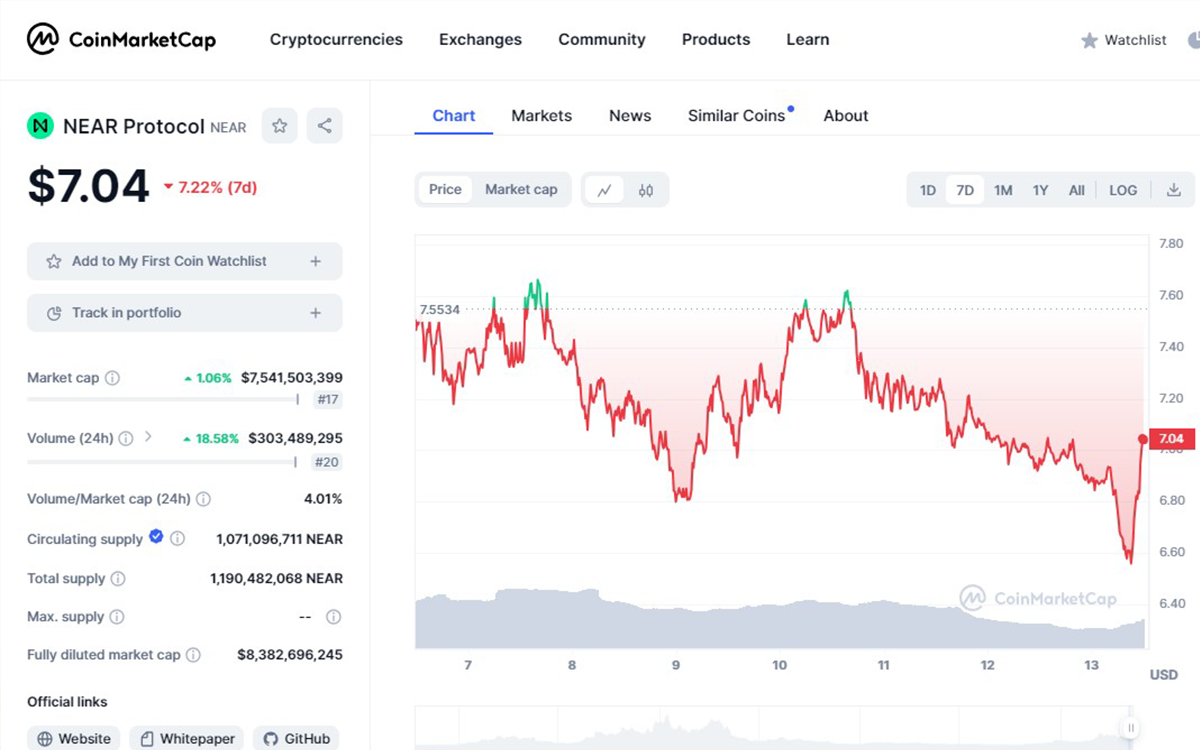Open Fully diluted market cap info icon
Viewport: 1200px width, 750px height.
pos(193,655)
